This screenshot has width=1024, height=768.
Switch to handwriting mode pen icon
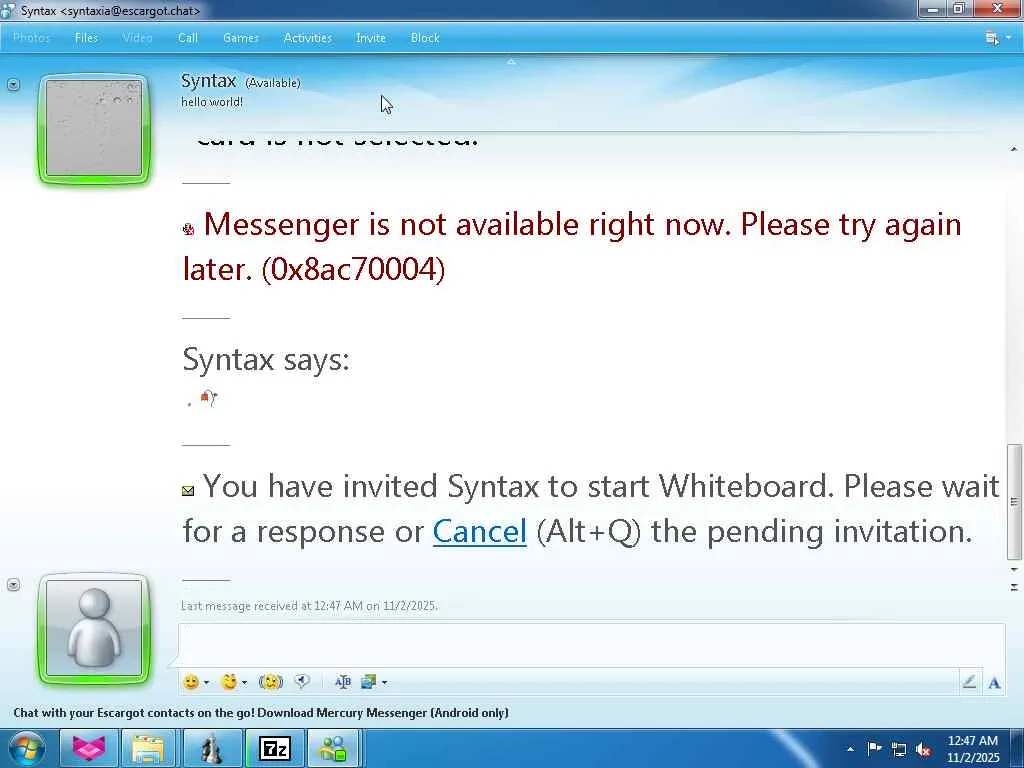(969, 682)
